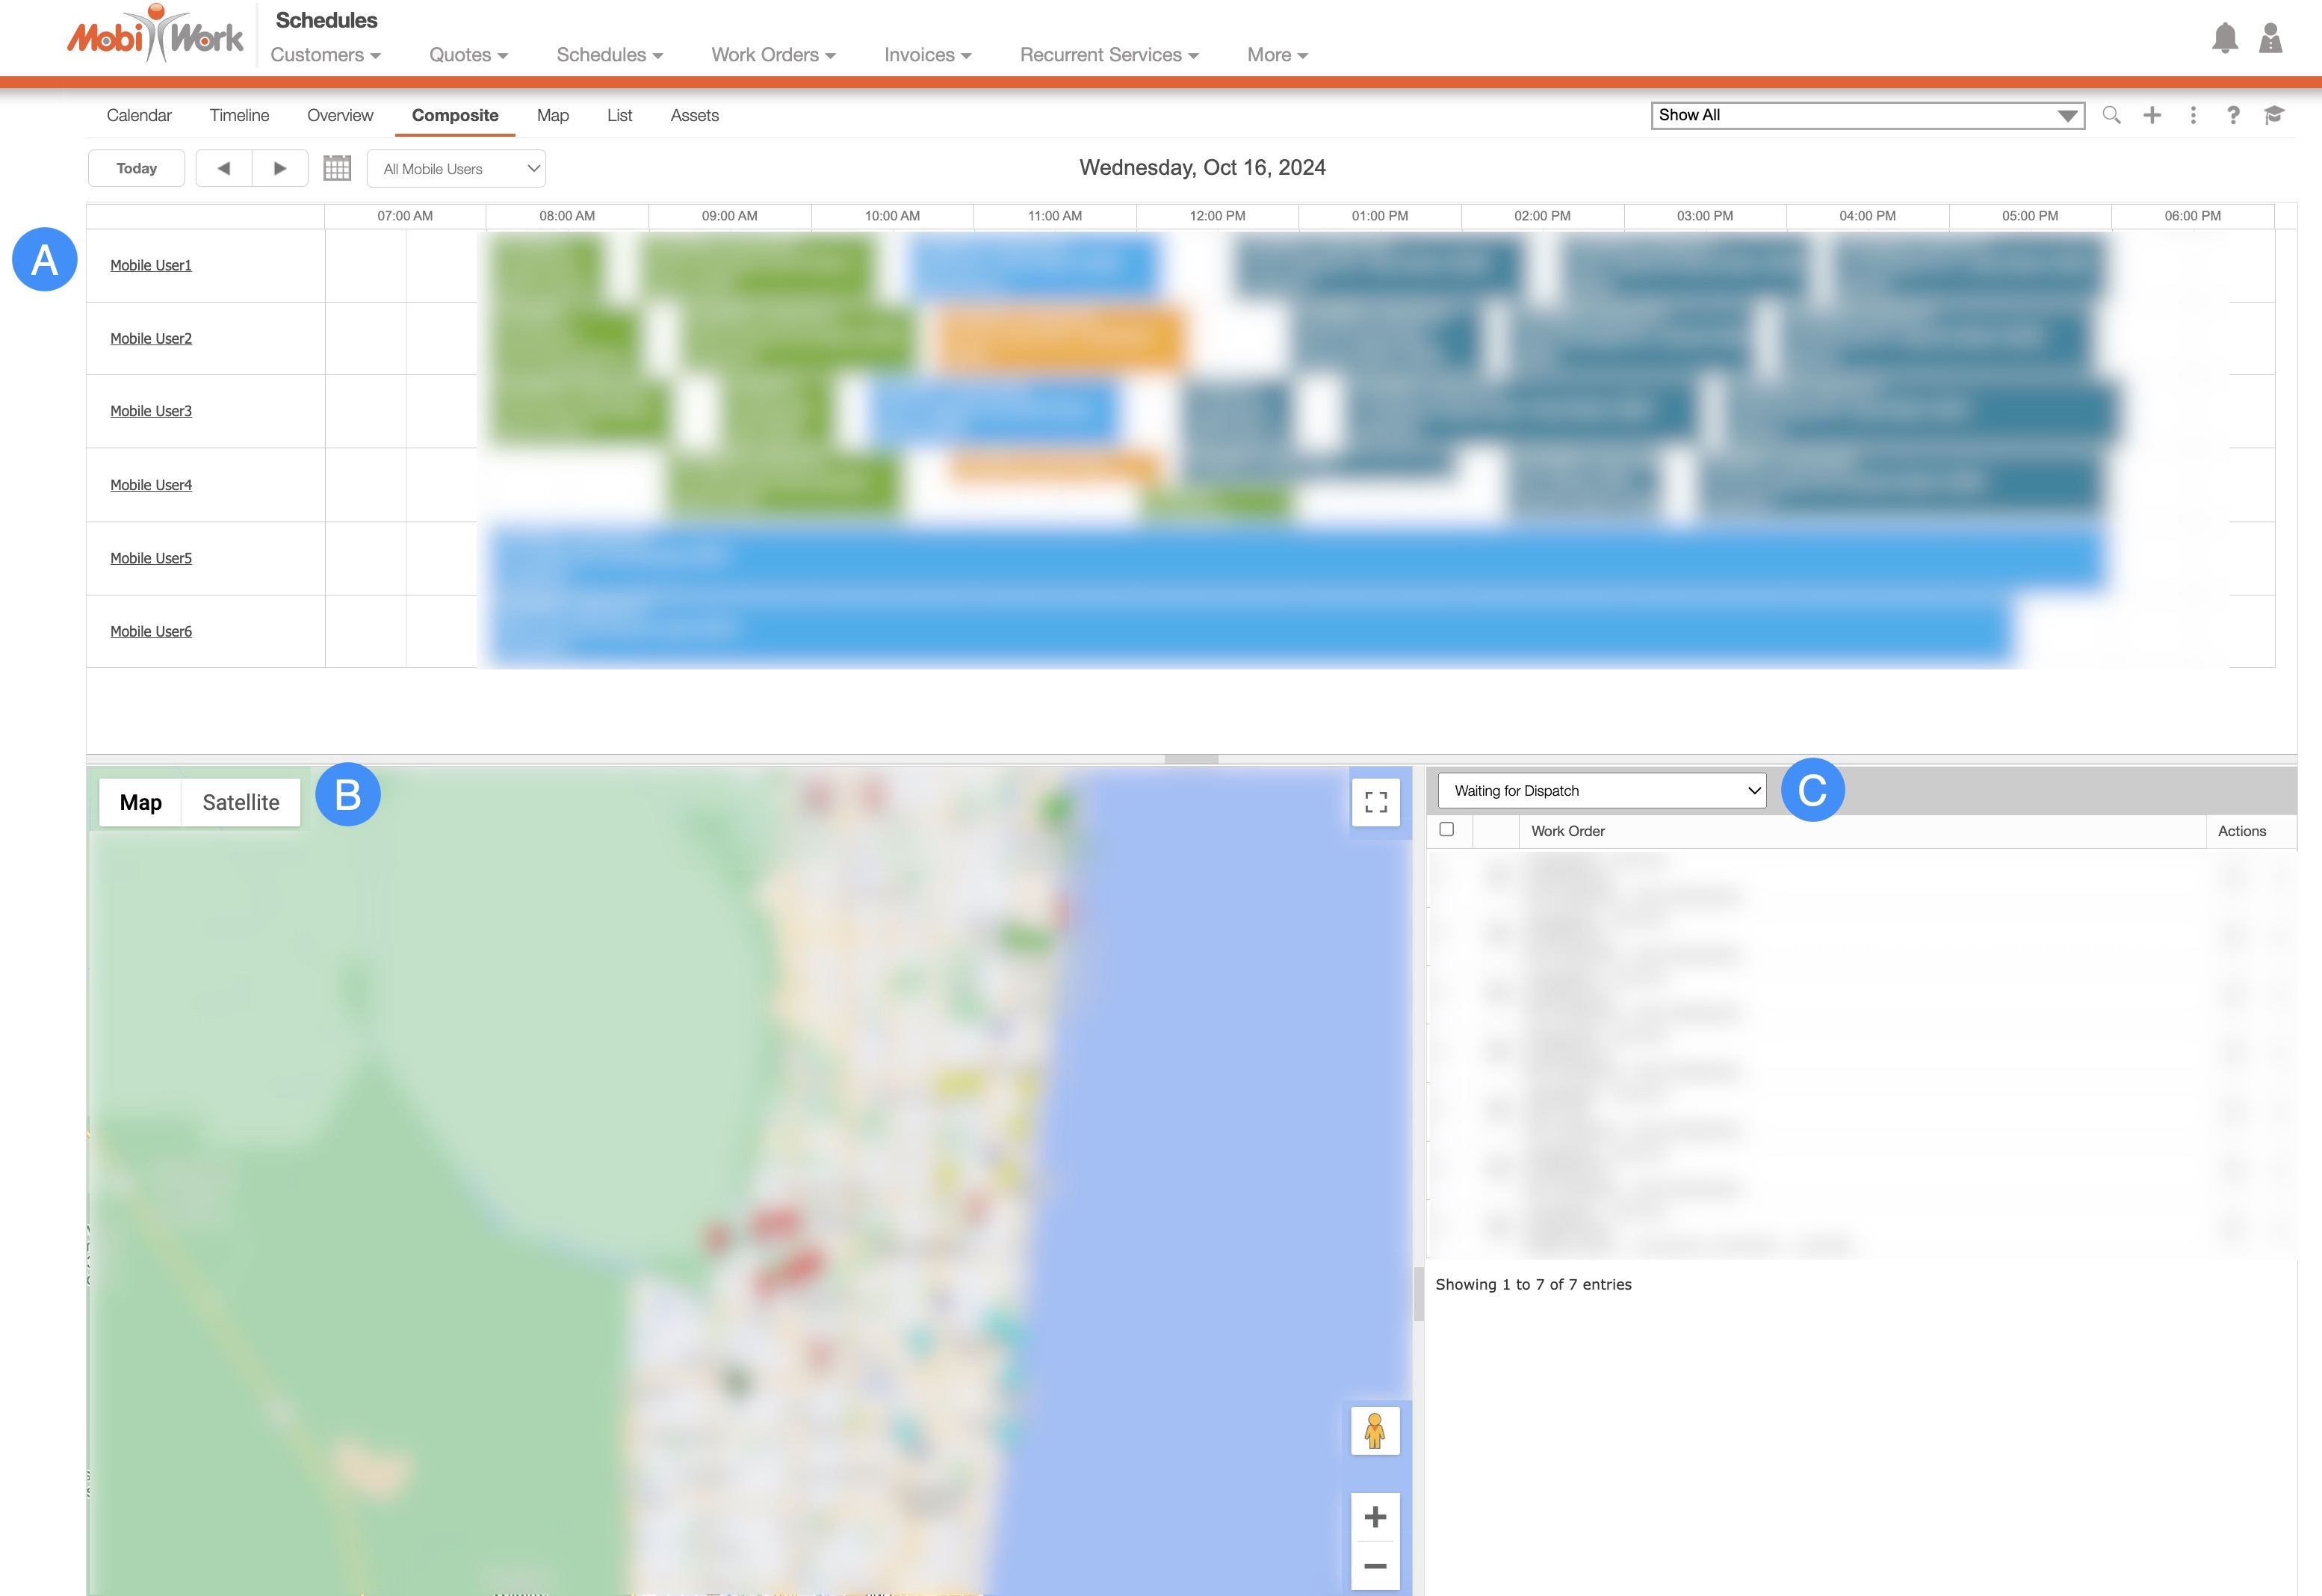
Task: Open the user profile icon
Action: point(2270,39)
